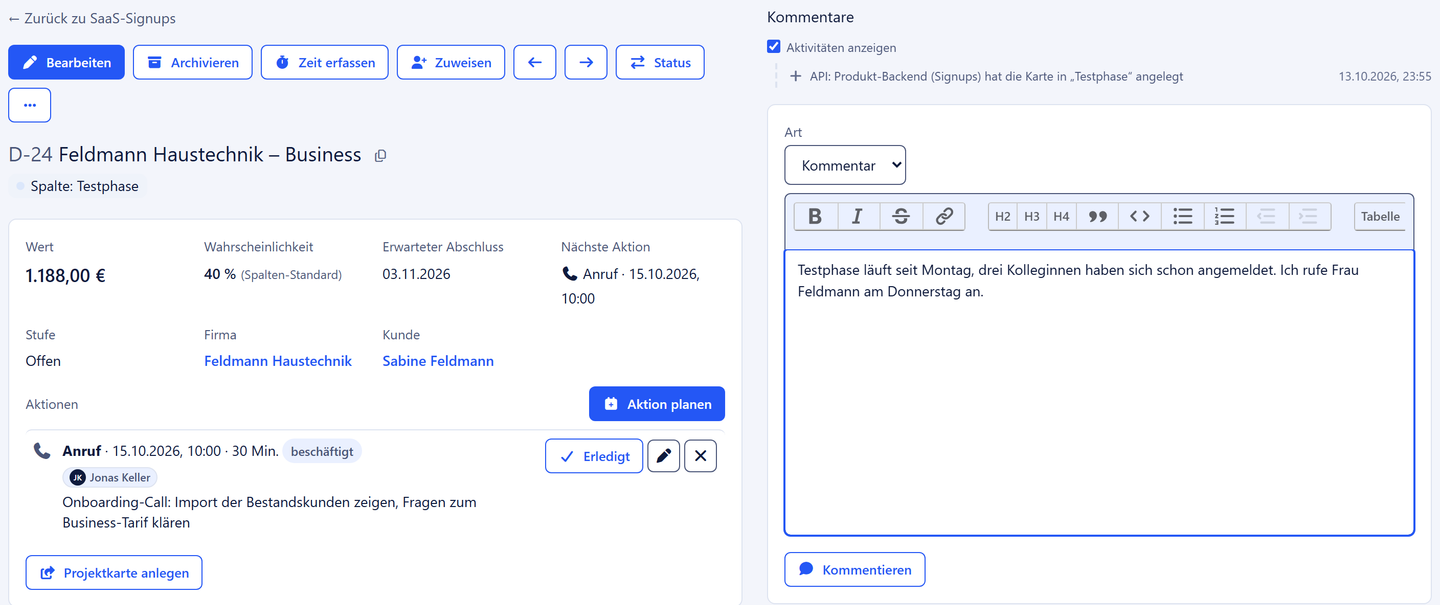Viewport: 1440px width, 605px height.
Task: Open Zeit erfassen time tracking
Action: tap(325, 62)
